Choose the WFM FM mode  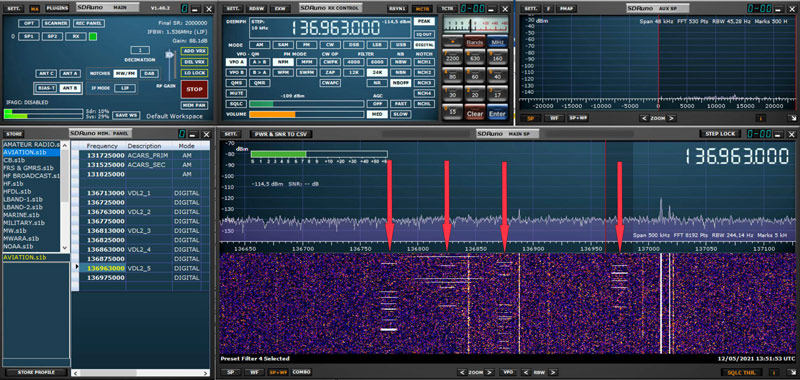pos(283,72)
